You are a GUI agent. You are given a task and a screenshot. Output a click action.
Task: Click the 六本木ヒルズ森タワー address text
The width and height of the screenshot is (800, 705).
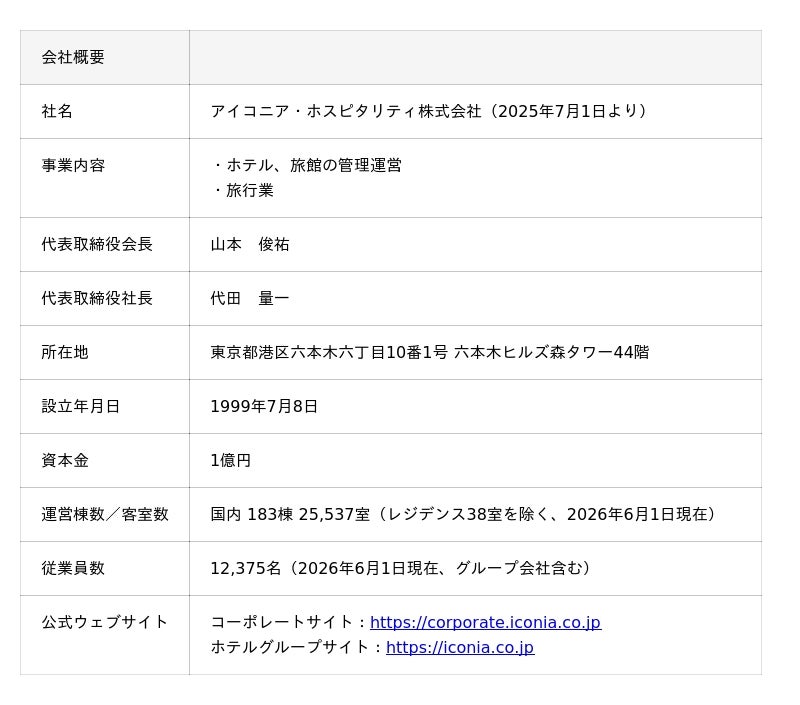point(533,352)
